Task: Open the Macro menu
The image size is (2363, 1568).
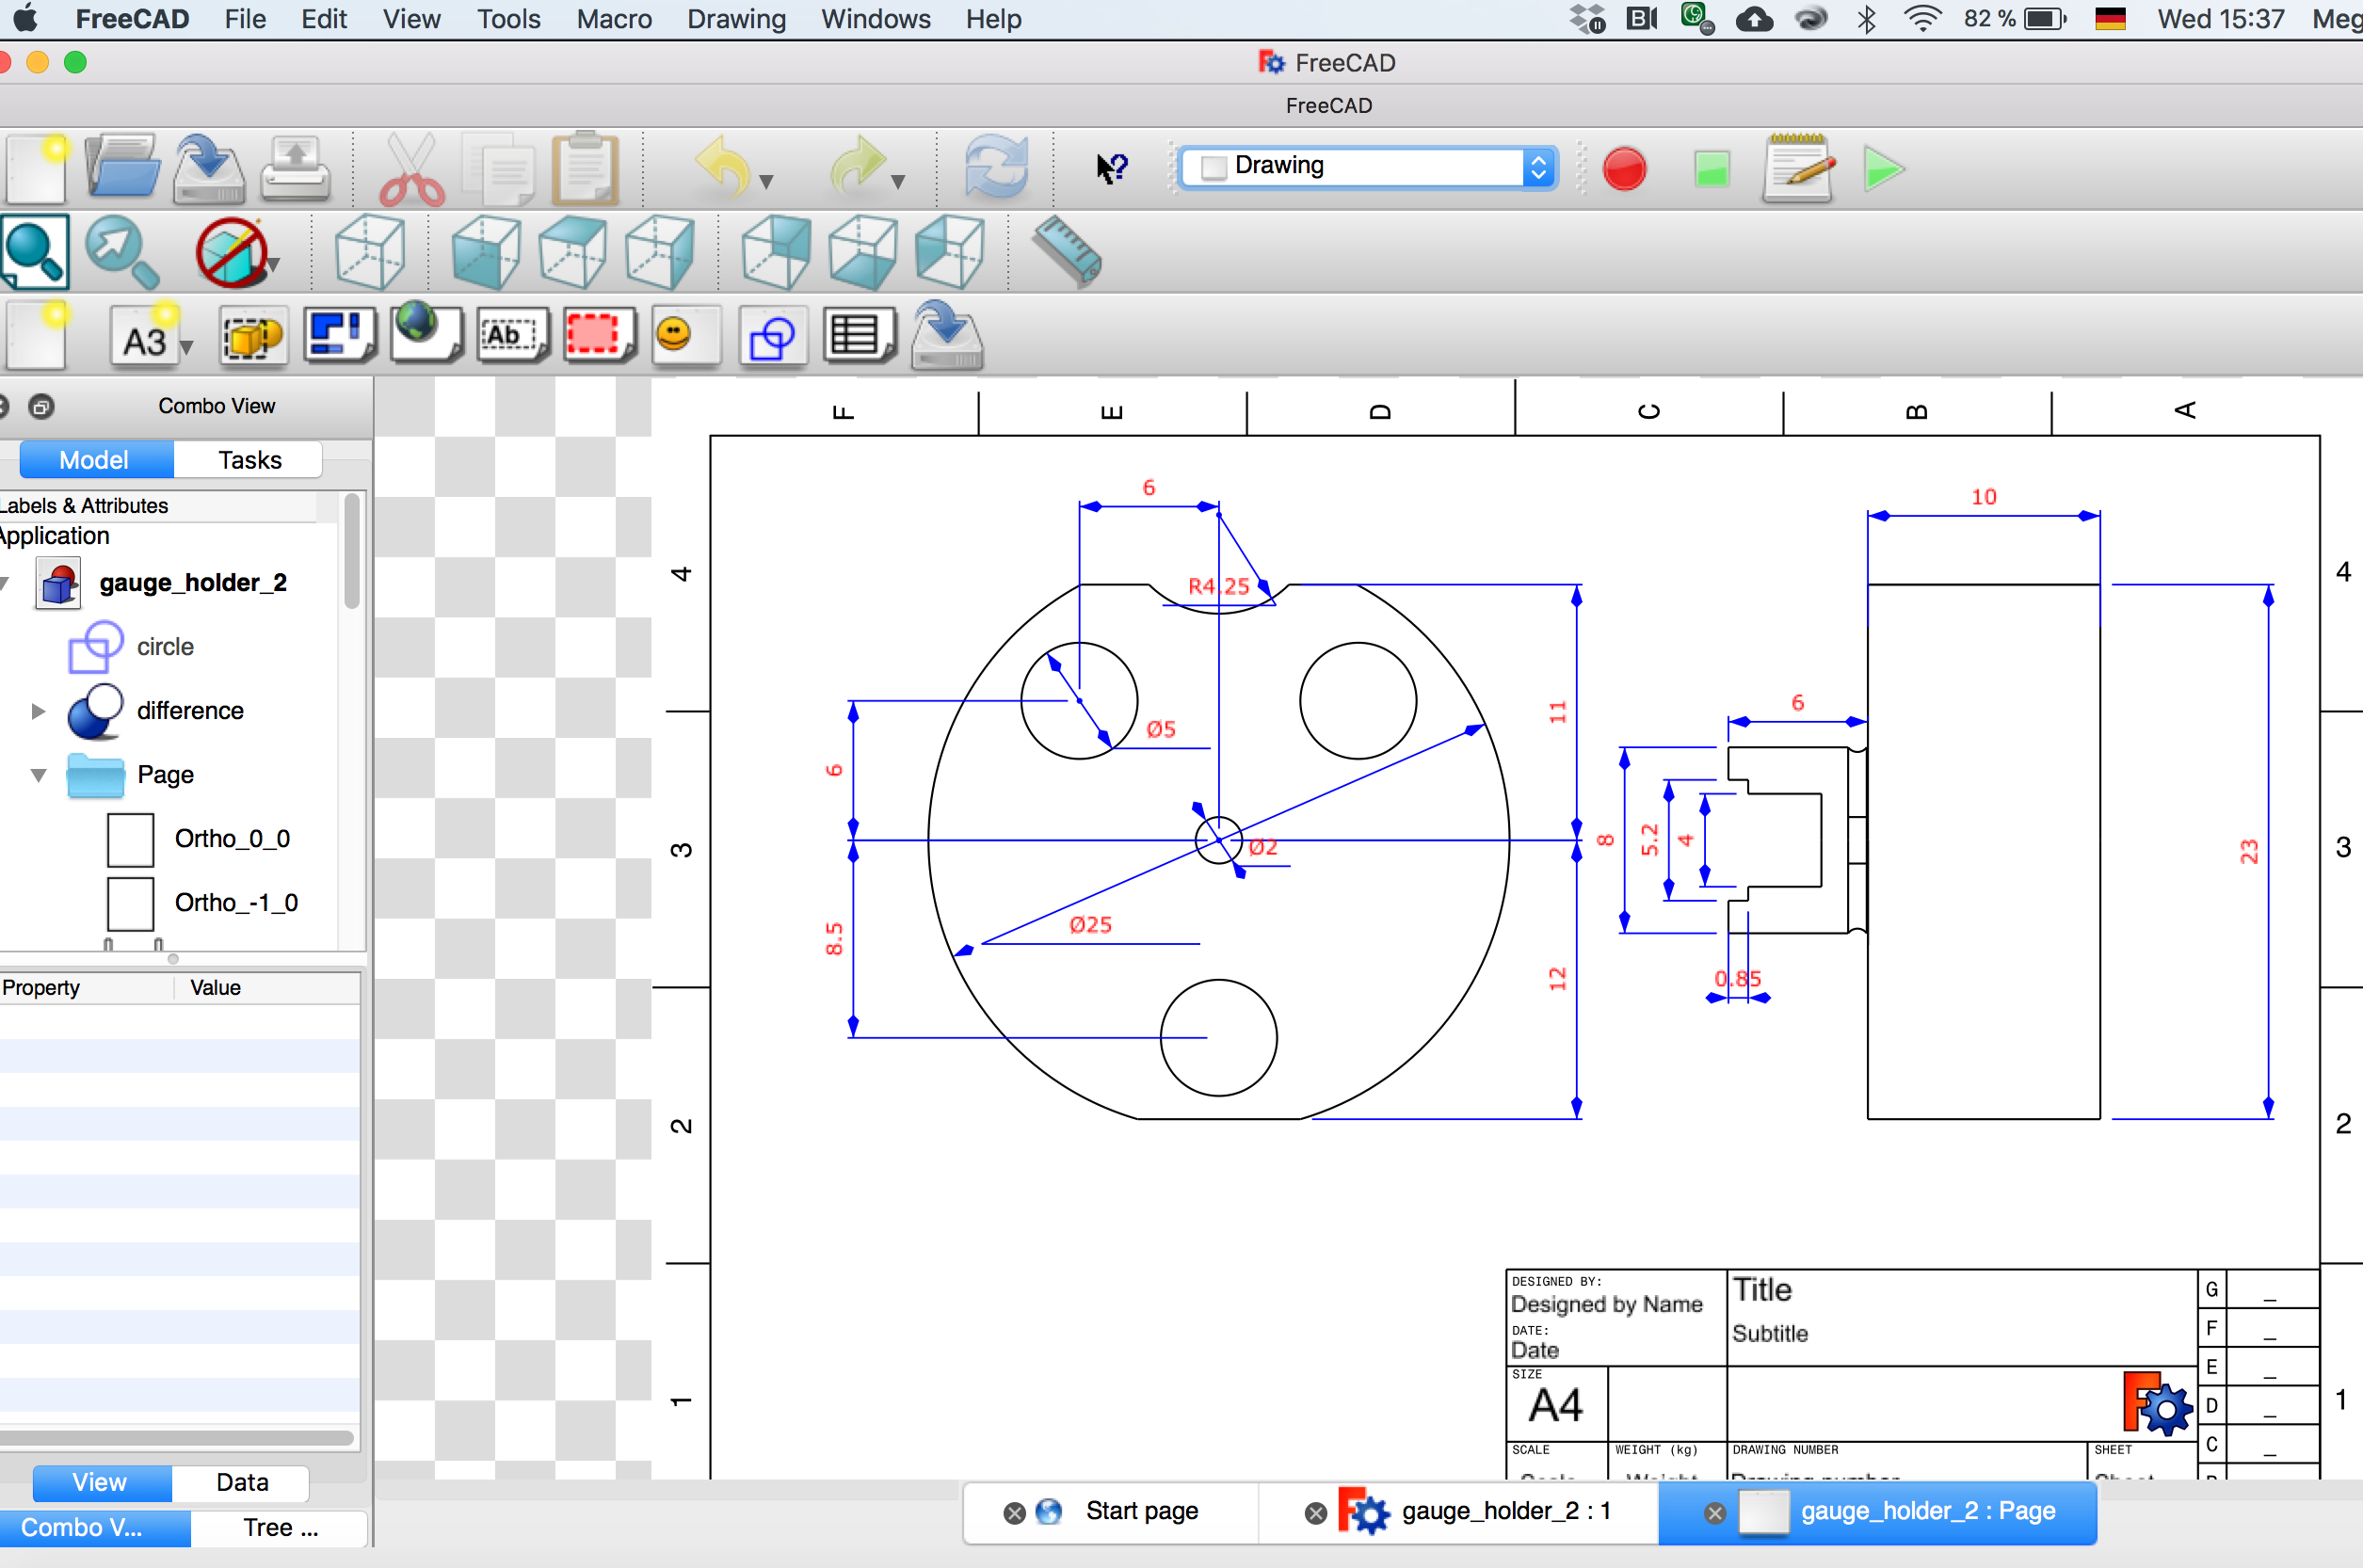Action: (x=613, y=19)
